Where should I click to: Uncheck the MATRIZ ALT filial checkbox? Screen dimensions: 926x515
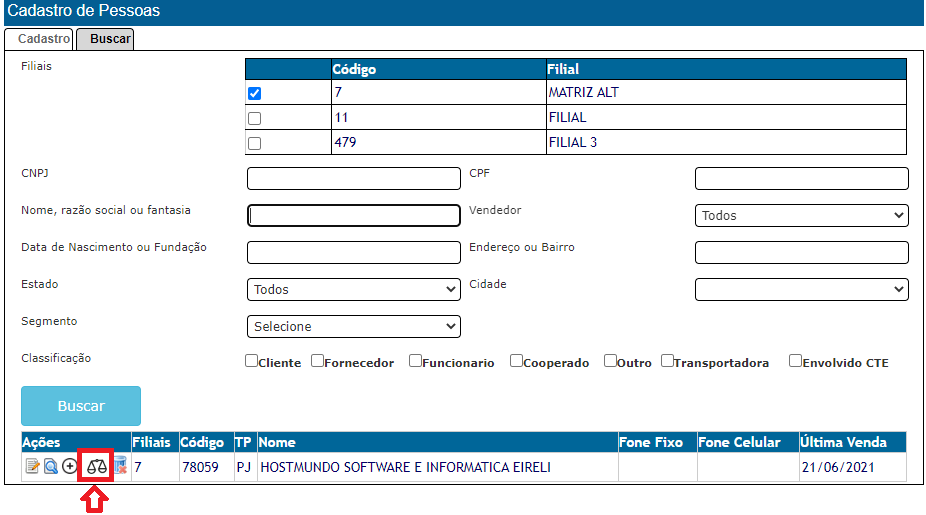[x=255, y=93]
